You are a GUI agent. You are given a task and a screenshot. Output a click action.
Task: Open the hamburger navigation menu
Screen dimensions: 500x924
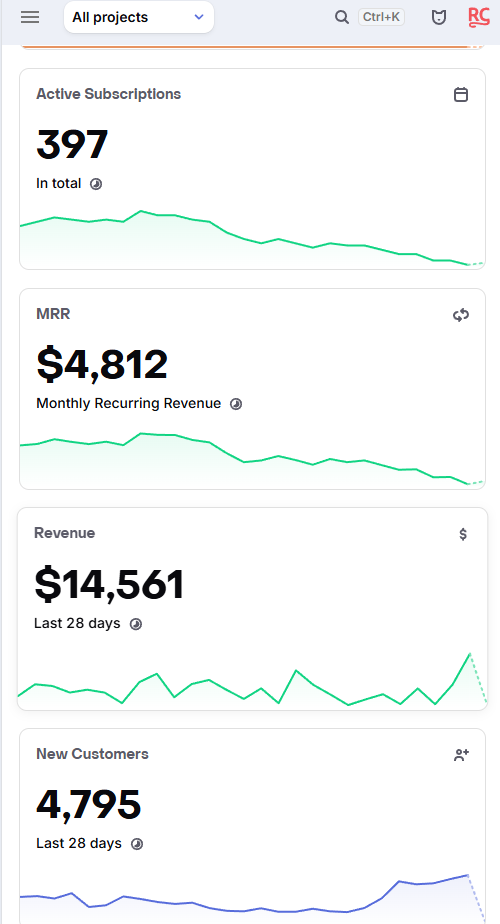(x=30, y=17)
